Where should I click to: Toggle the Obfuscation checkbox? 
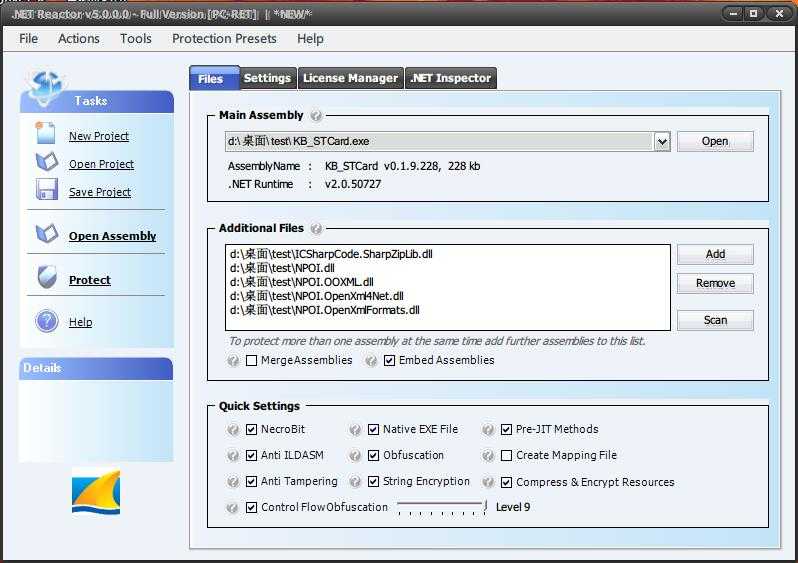374,455
